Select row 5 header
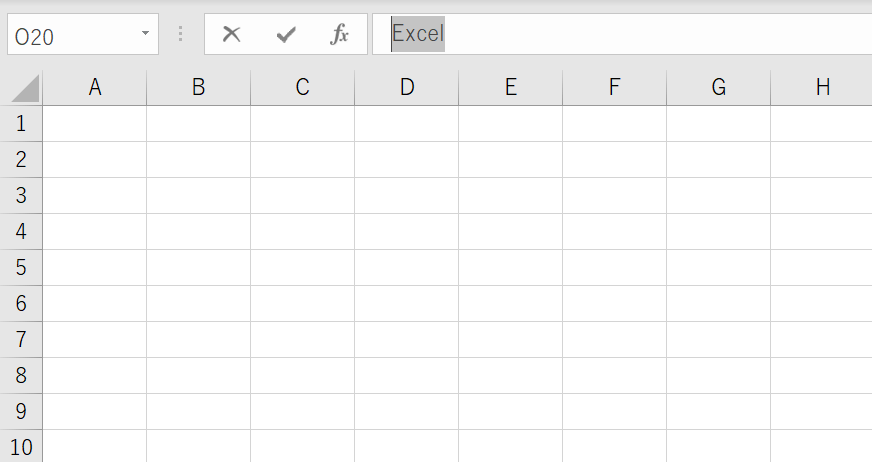This screenshot has width=872, height=462. pyautogui.click(x=22, y=268)
